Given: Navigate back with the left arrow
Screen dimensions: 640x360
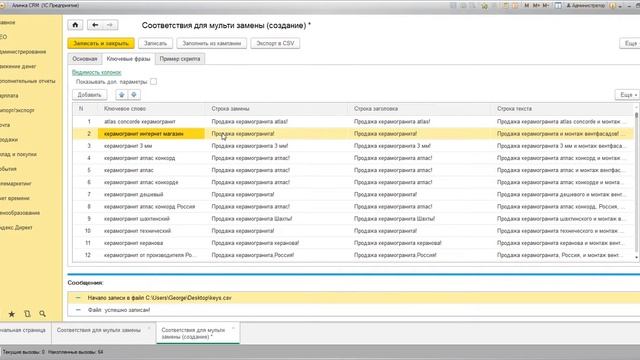Looking at the screenshot, I should (x=95, y=25).
